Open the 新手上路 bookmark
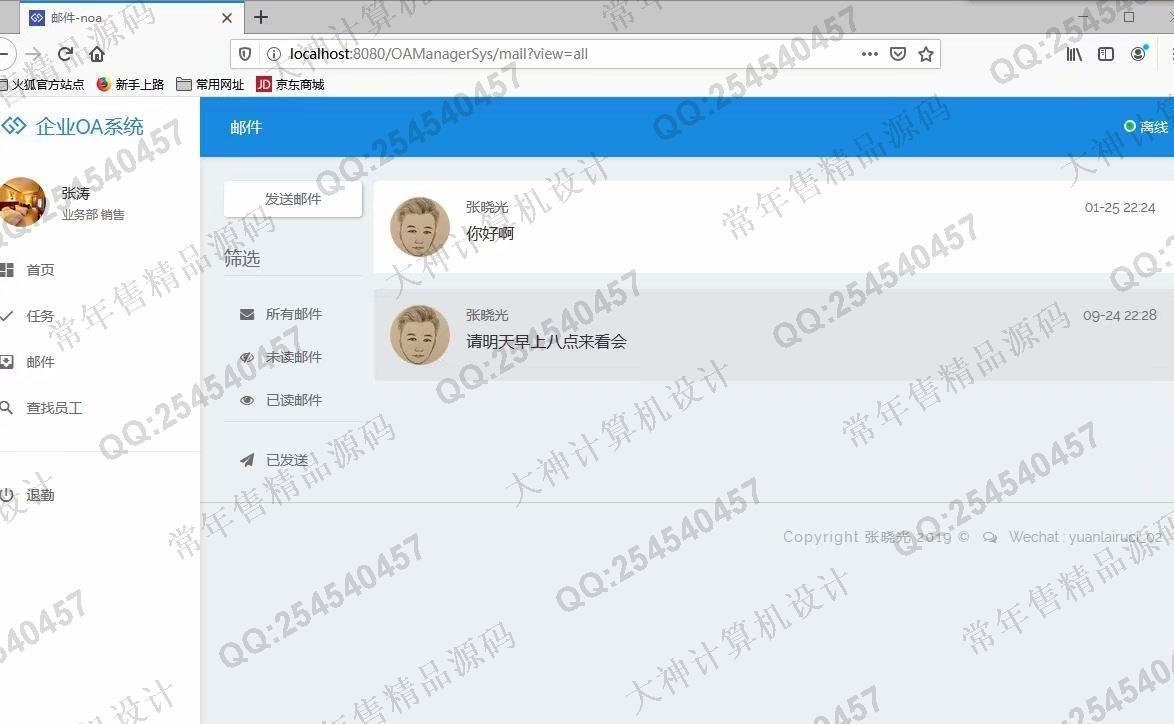 [x=130, y=85]
